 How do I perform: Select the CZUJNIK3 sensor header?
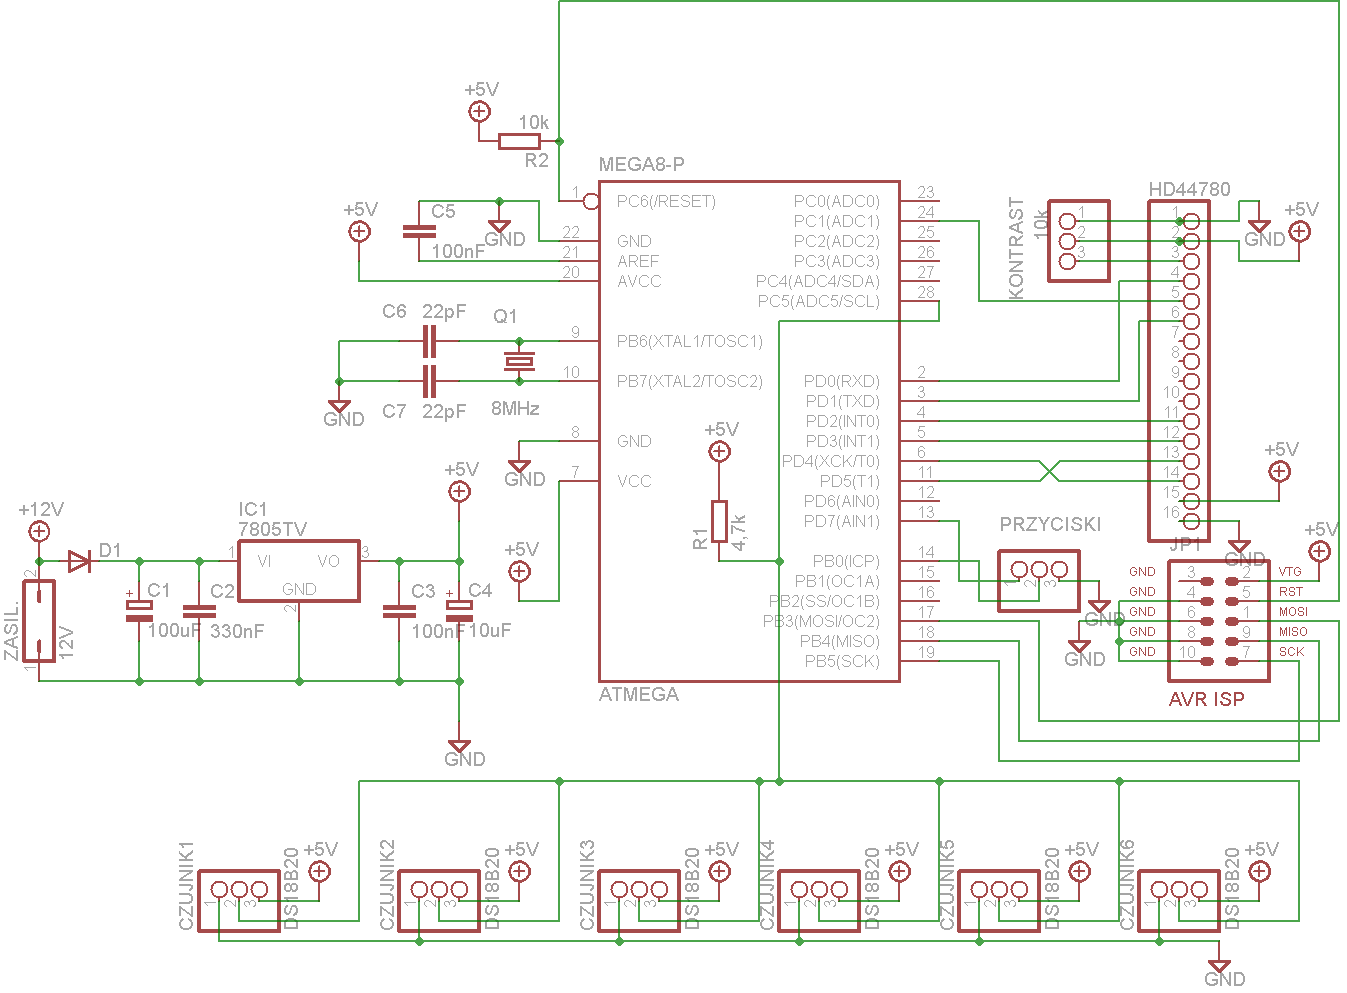coord(639,901)
